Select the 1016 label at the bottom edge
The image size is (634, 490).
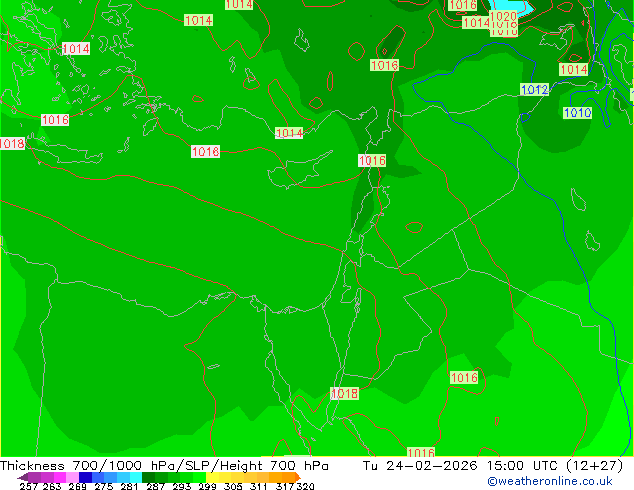click(x=421, y=452)
